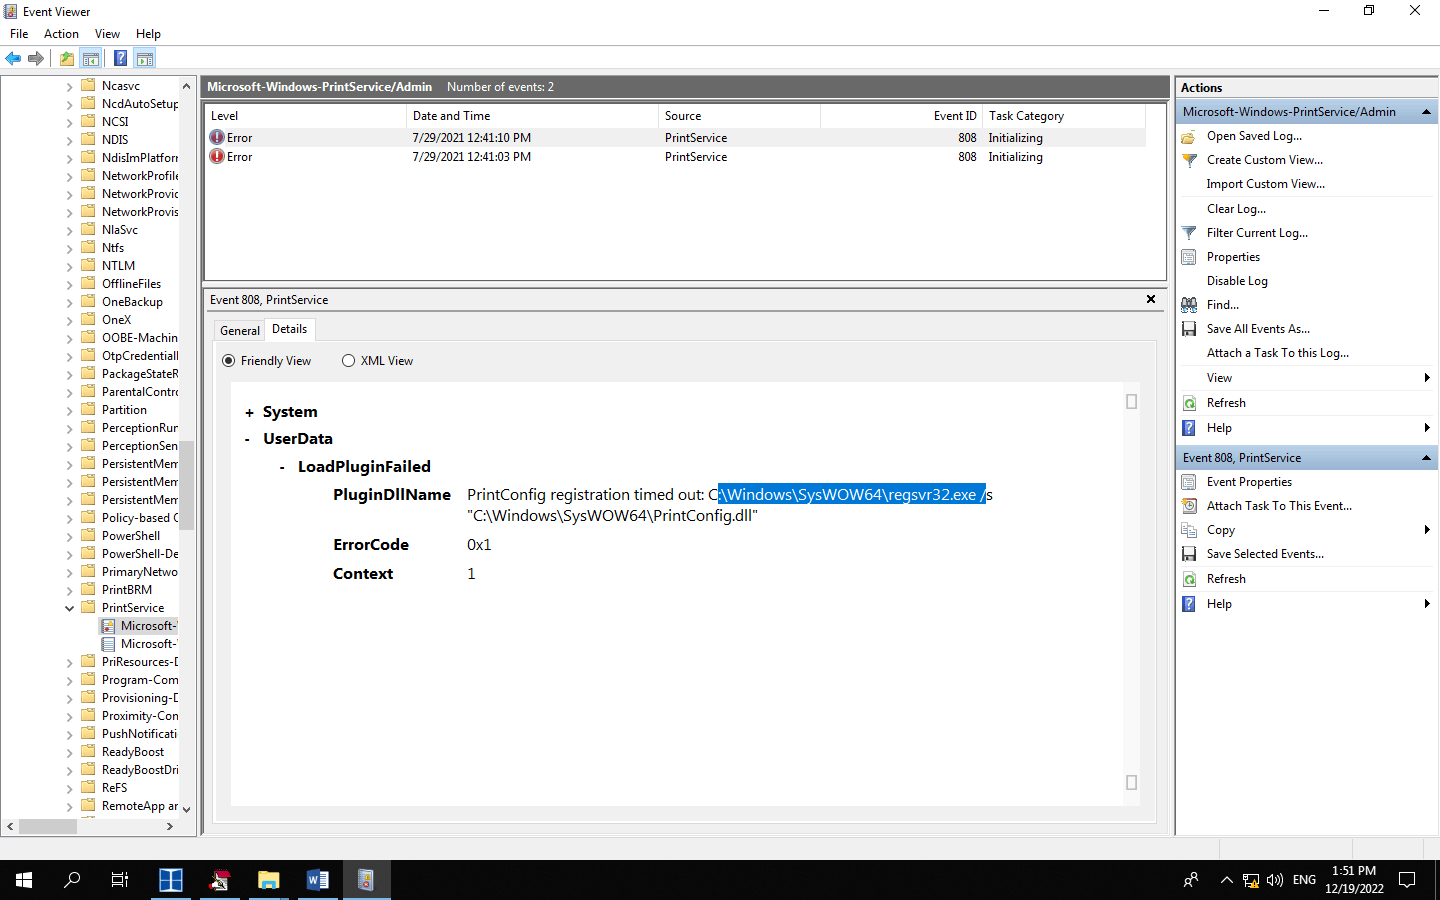1440x900 pixels.
Task: Click Refresh under Event 808 actions
Action: [1226, 579]
